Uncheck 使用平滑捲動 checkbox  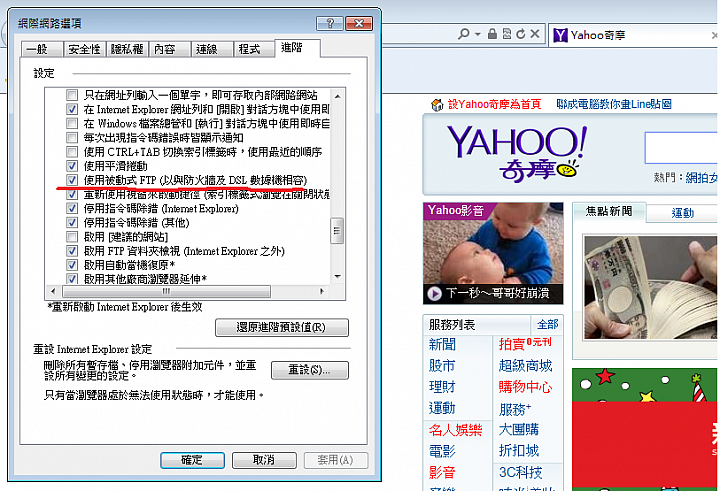(x=72, y=166)
